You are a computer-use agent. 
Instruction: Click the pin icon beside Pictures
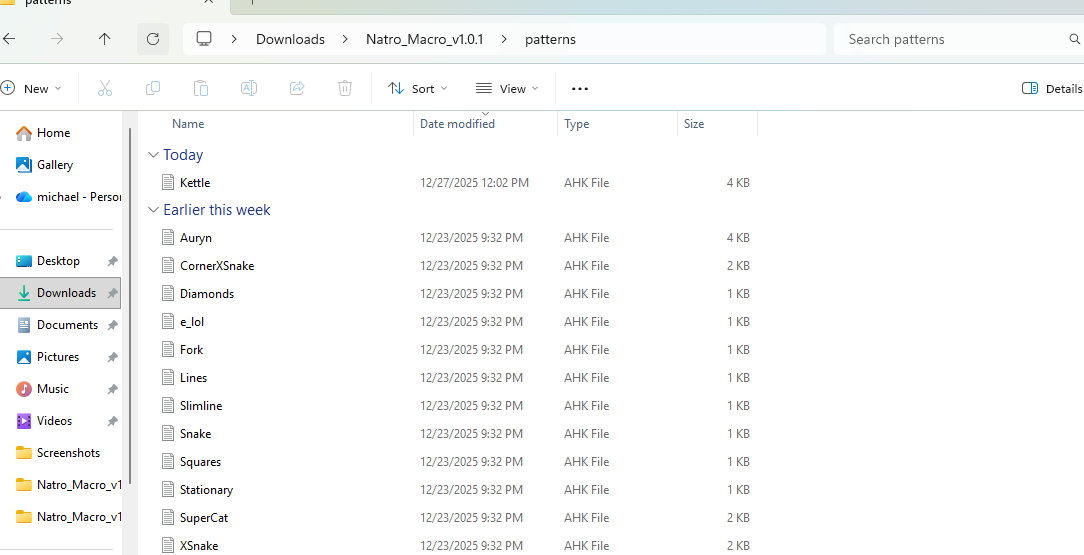(112, 357)
